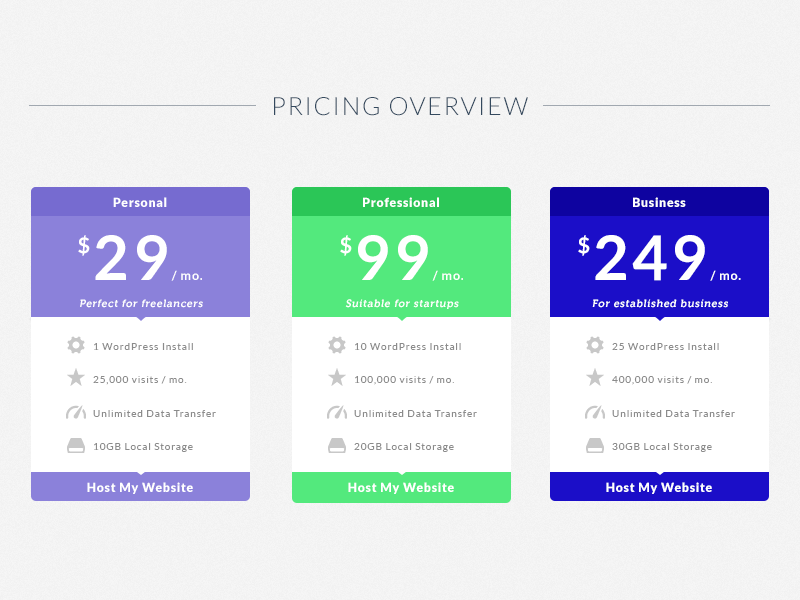
Task: Select the Professional plan header
Action: [x=401, y=202]
